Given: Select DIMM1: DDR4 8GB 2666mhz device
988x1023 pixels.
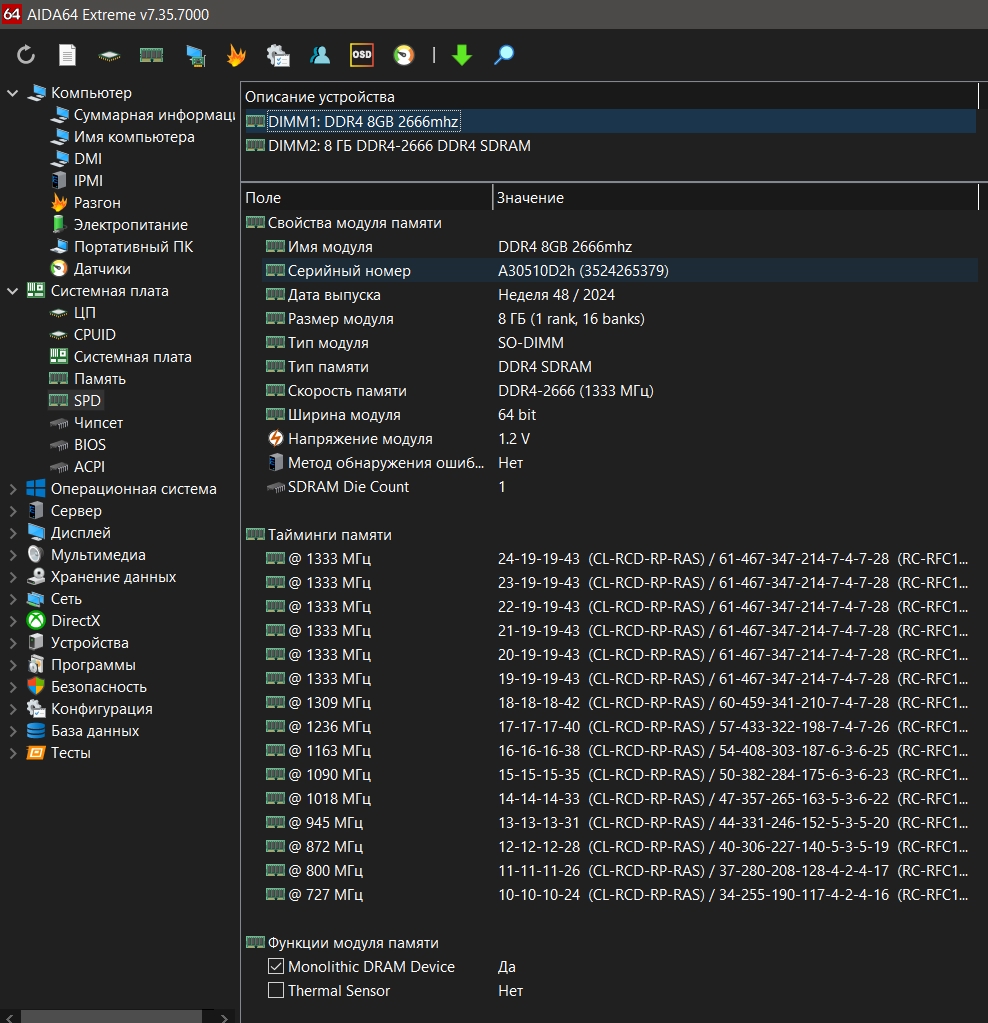Looking at the screenshot, I should coord(610,121).
